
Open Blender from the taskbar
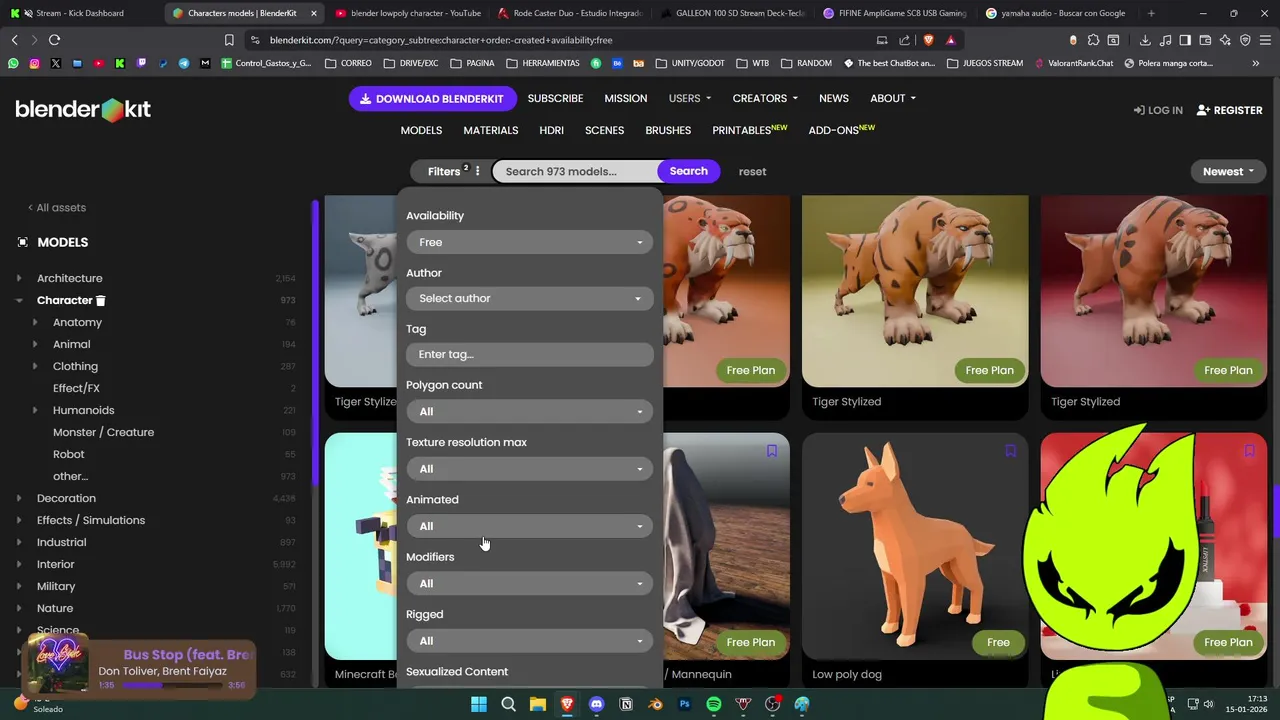point(655,704)
